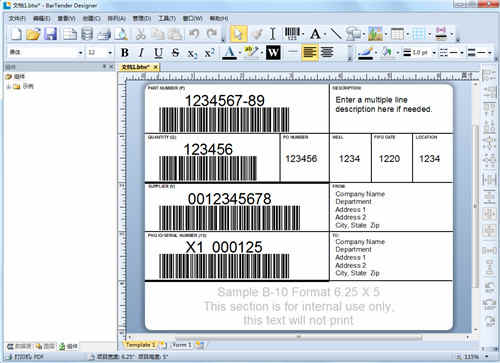Toggle bold formatting
500x363 pixels.
coord(125,53)
